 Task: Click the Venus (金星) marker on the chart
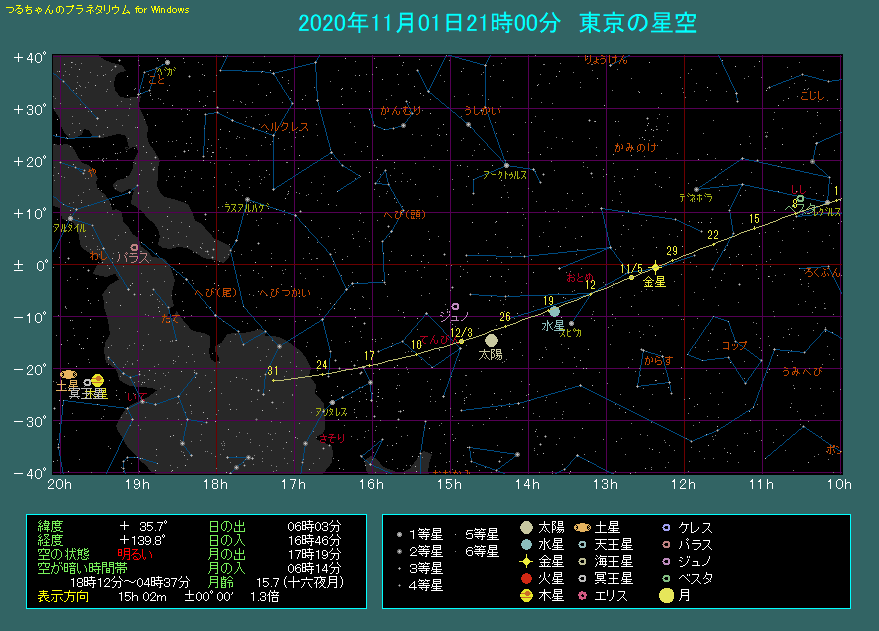click(x=655, y=267)
